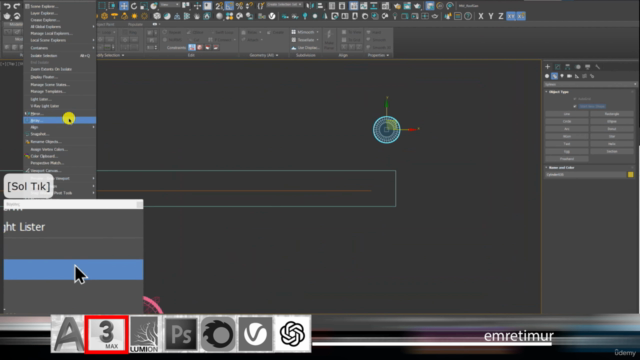This screenshot has width=640, height=360.
Task: Select the first Constraints toggle in ribbon
Action: 192,47
